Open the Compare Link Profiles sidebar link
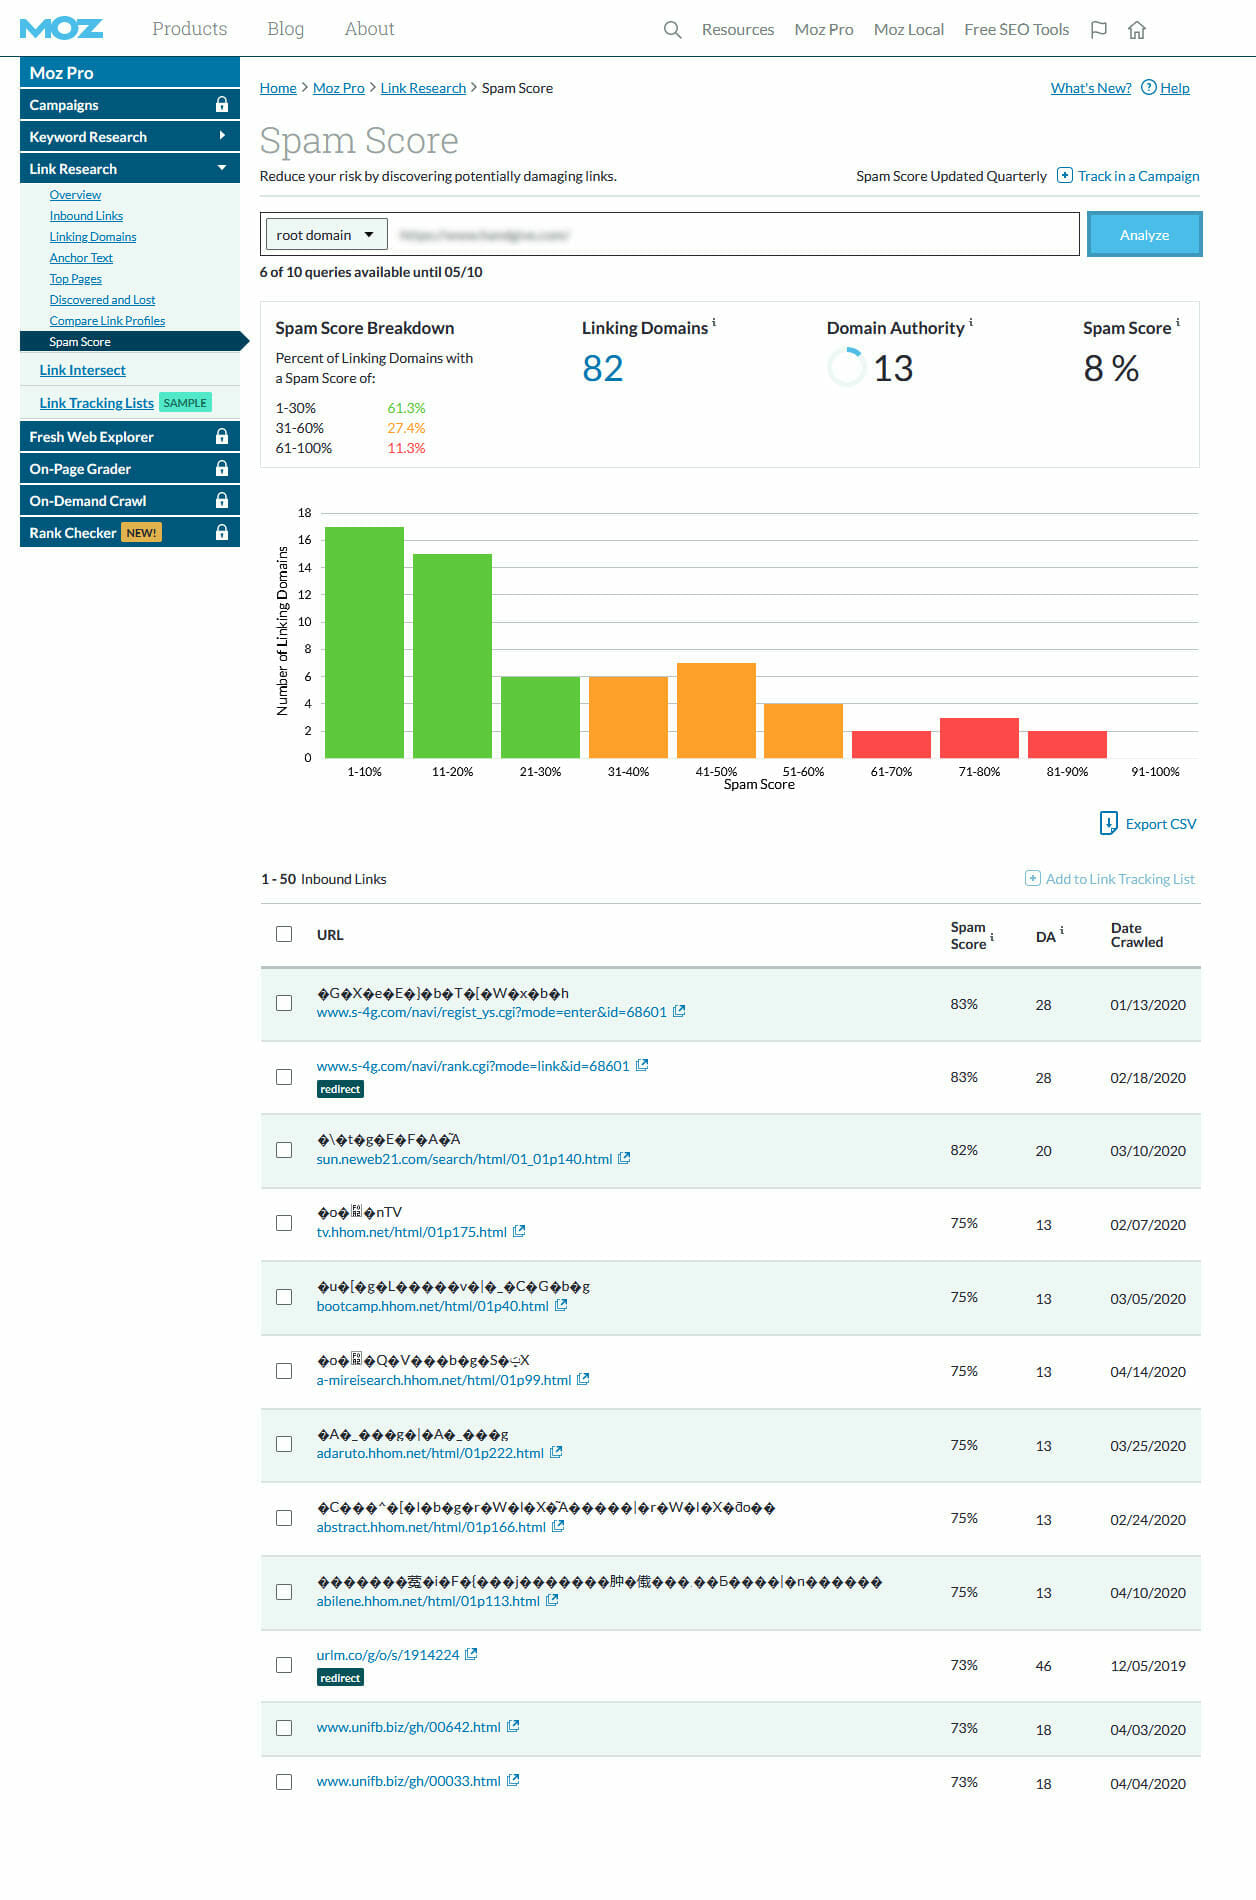1256x1900 pixels. 107,321
